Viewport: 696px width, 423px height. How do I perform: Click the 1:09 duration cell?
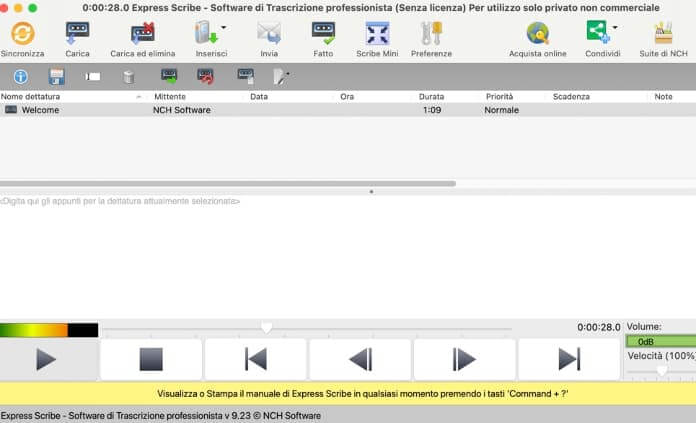click(x=432, y=110)
